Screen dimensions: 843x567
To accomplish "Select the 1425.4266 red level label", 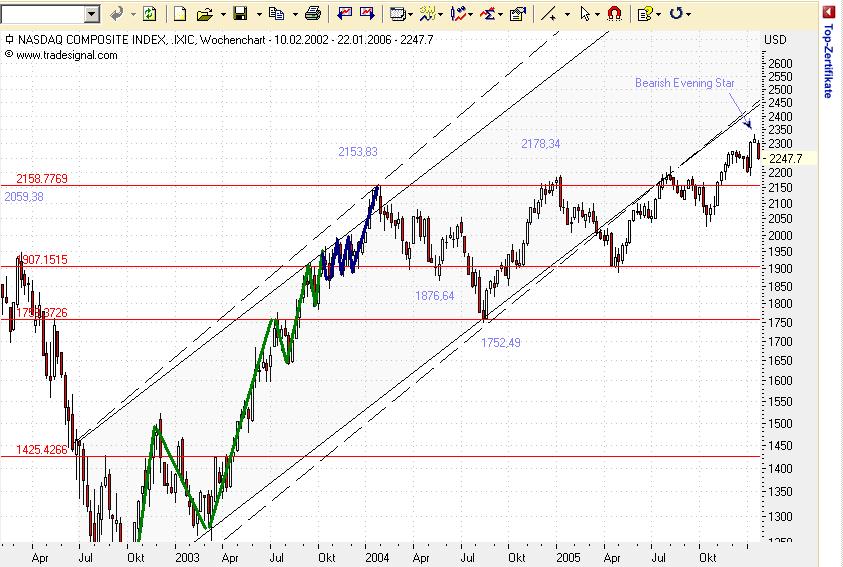I will click(x=42, y=449).
